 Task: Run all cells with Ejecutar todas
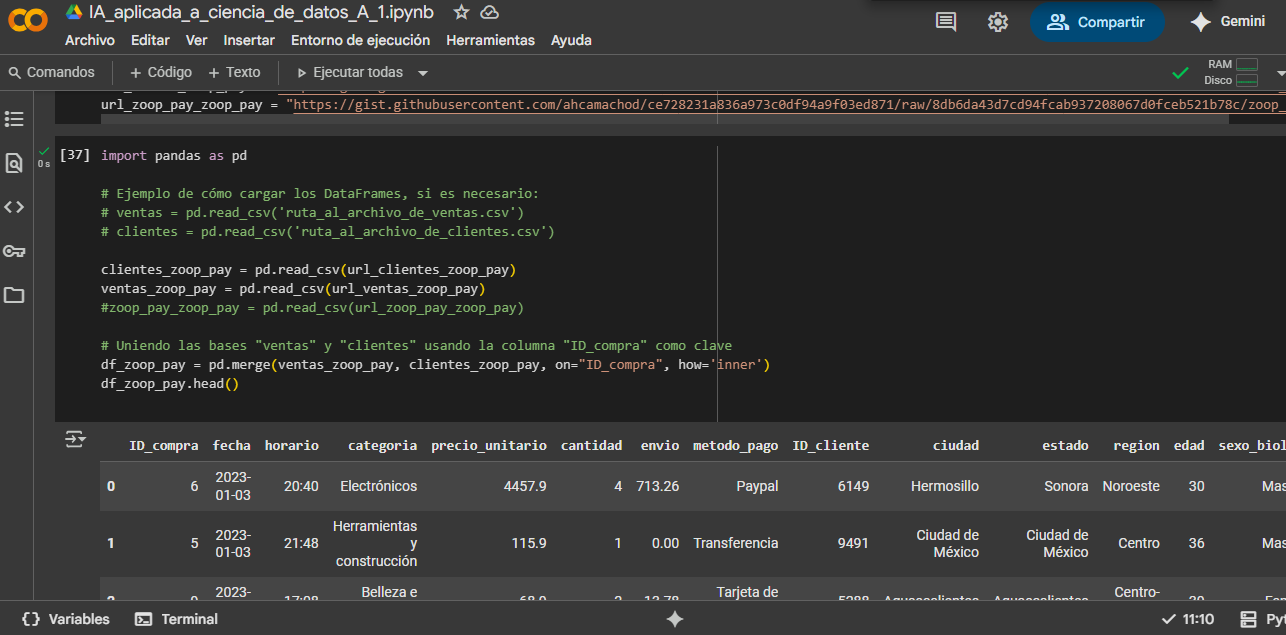pyautogui.click(x=350, y=72)
